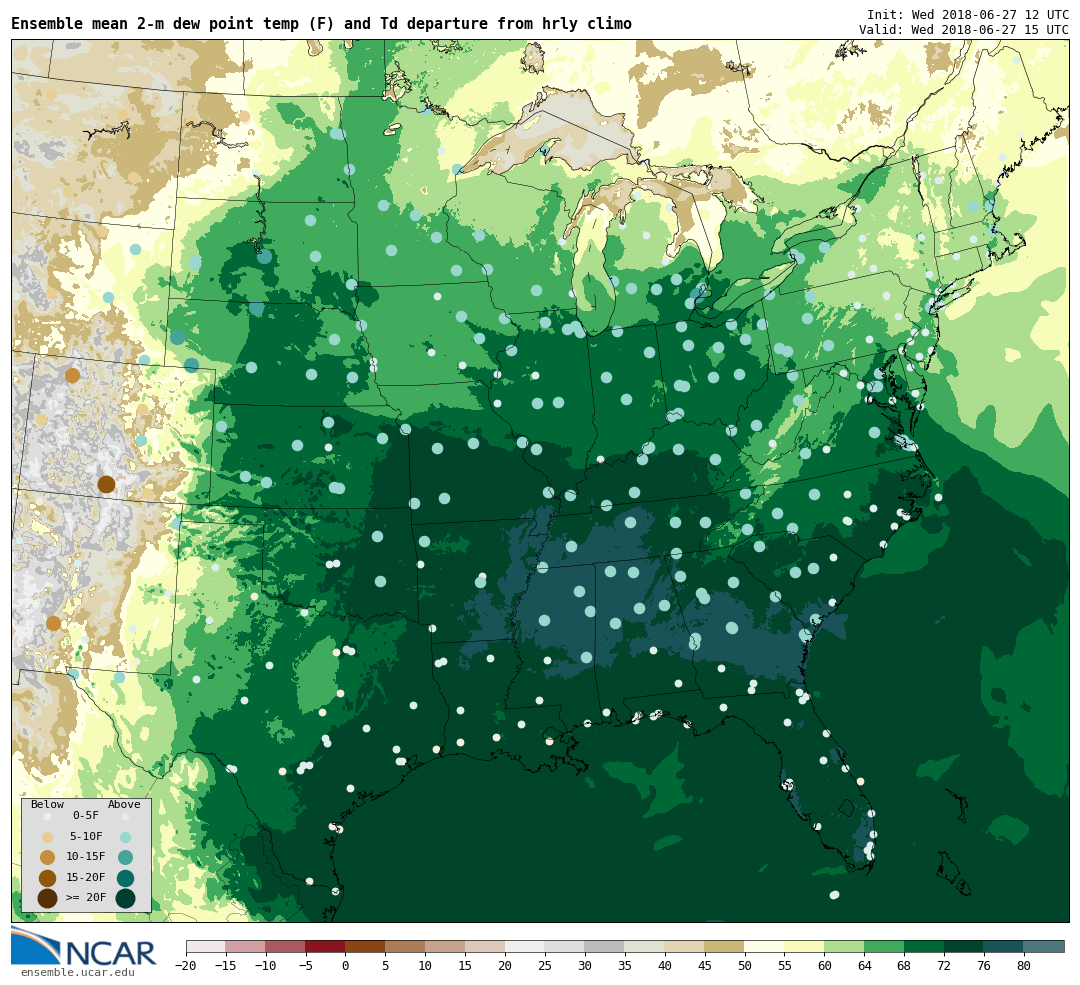Image resolution: width=1080 pixels, height=985 pixels.
Task: Pick the colorbar swatch between 25 and 30
Action: click(x=565, y=946)
